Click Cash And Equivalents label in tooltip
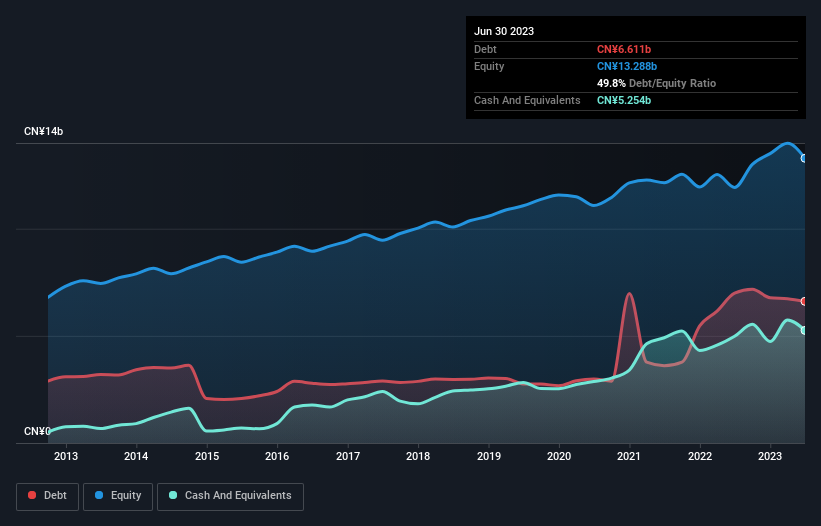This screenshot has height=526, width=821. (527, 100)
